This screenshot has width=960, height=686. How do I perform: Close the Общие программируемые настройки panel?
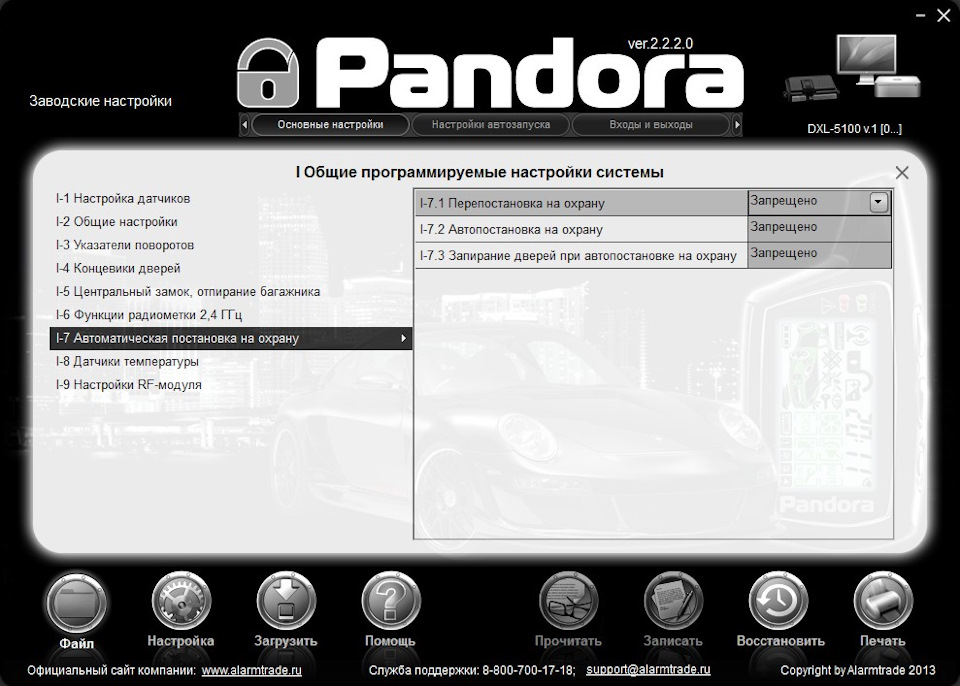click(902, 173)
